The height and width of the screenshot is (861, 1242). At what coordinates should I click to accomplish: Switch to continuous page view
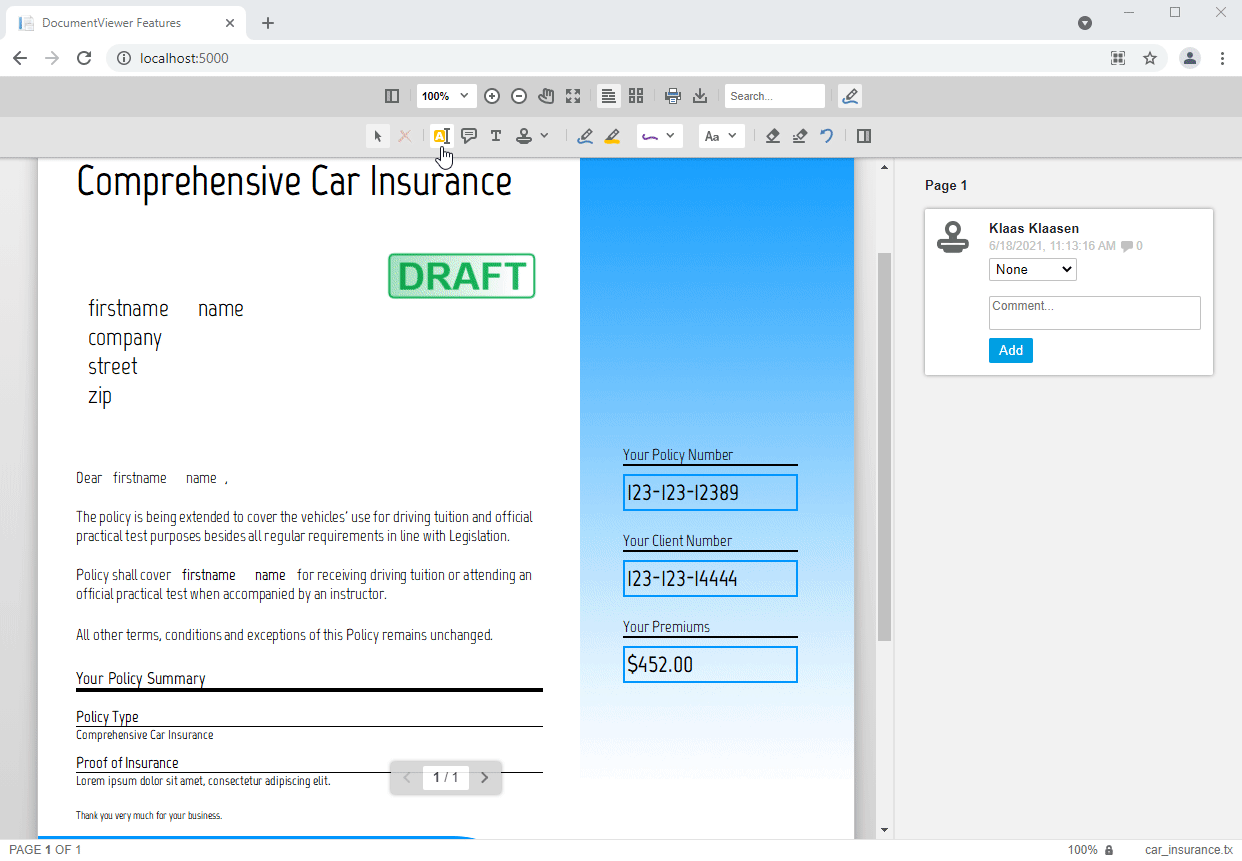(608, 96)
